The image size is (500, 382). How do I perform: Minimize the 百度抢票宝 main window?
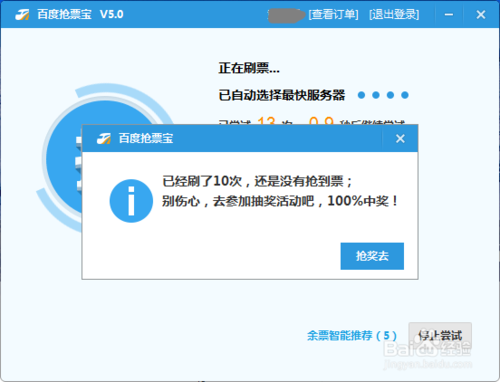point(449,15)
